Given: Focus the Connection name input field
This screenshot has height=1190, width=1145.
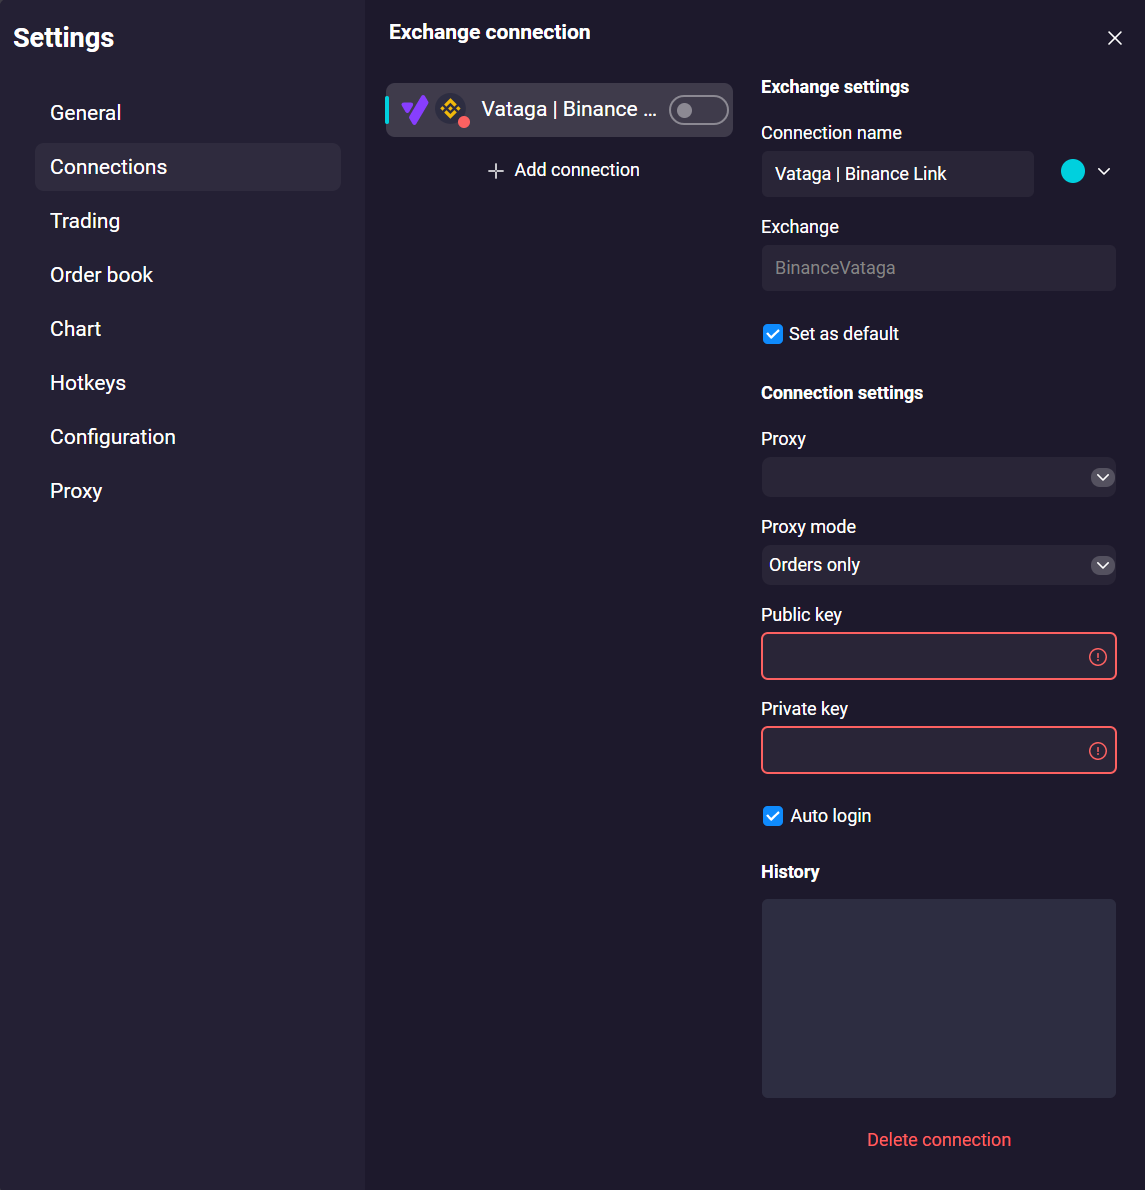Looking at the screenshot, I should tap(898, 174).
